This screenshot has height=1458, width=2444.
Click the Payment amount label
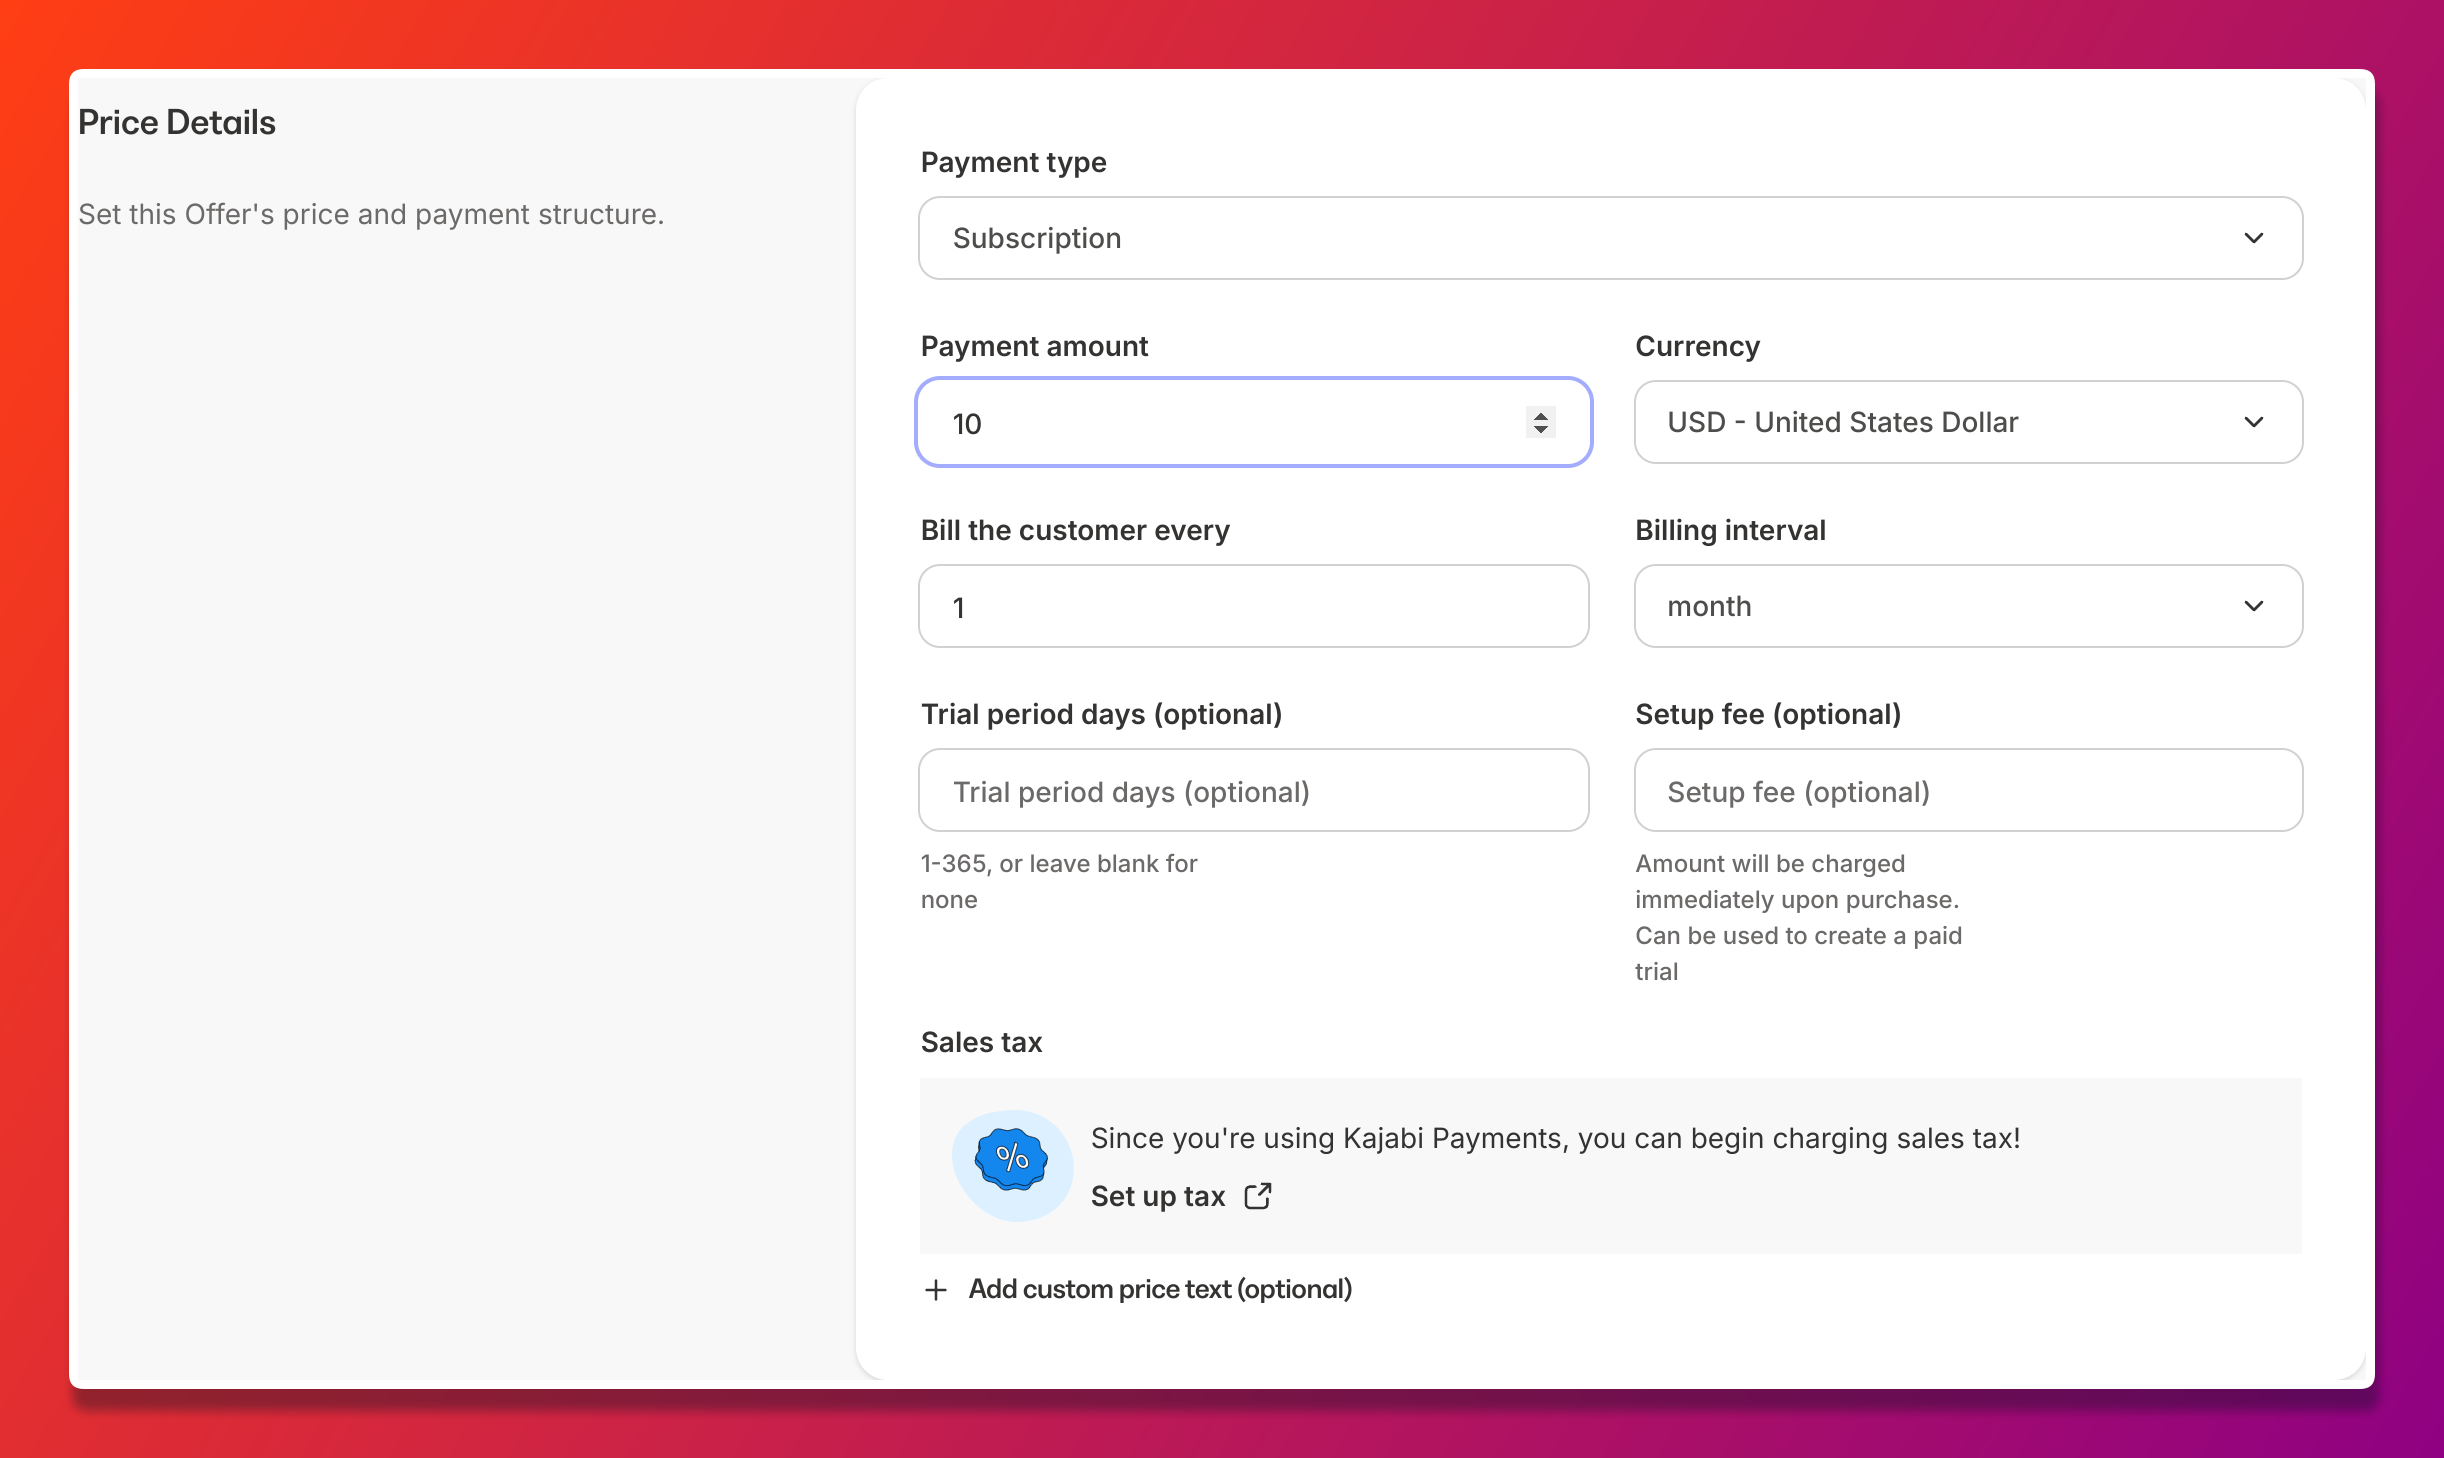pyautogui.click(x=1034, y=346)
